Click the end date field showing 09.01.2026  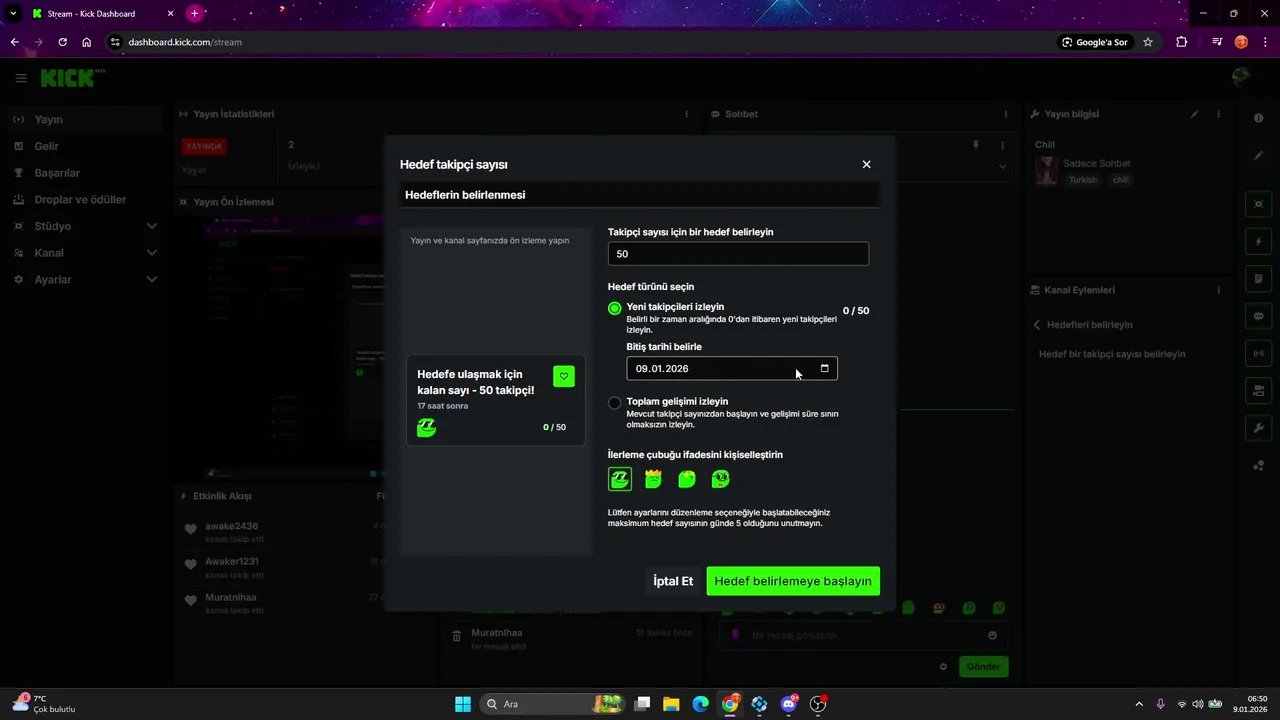click(732, 368)
